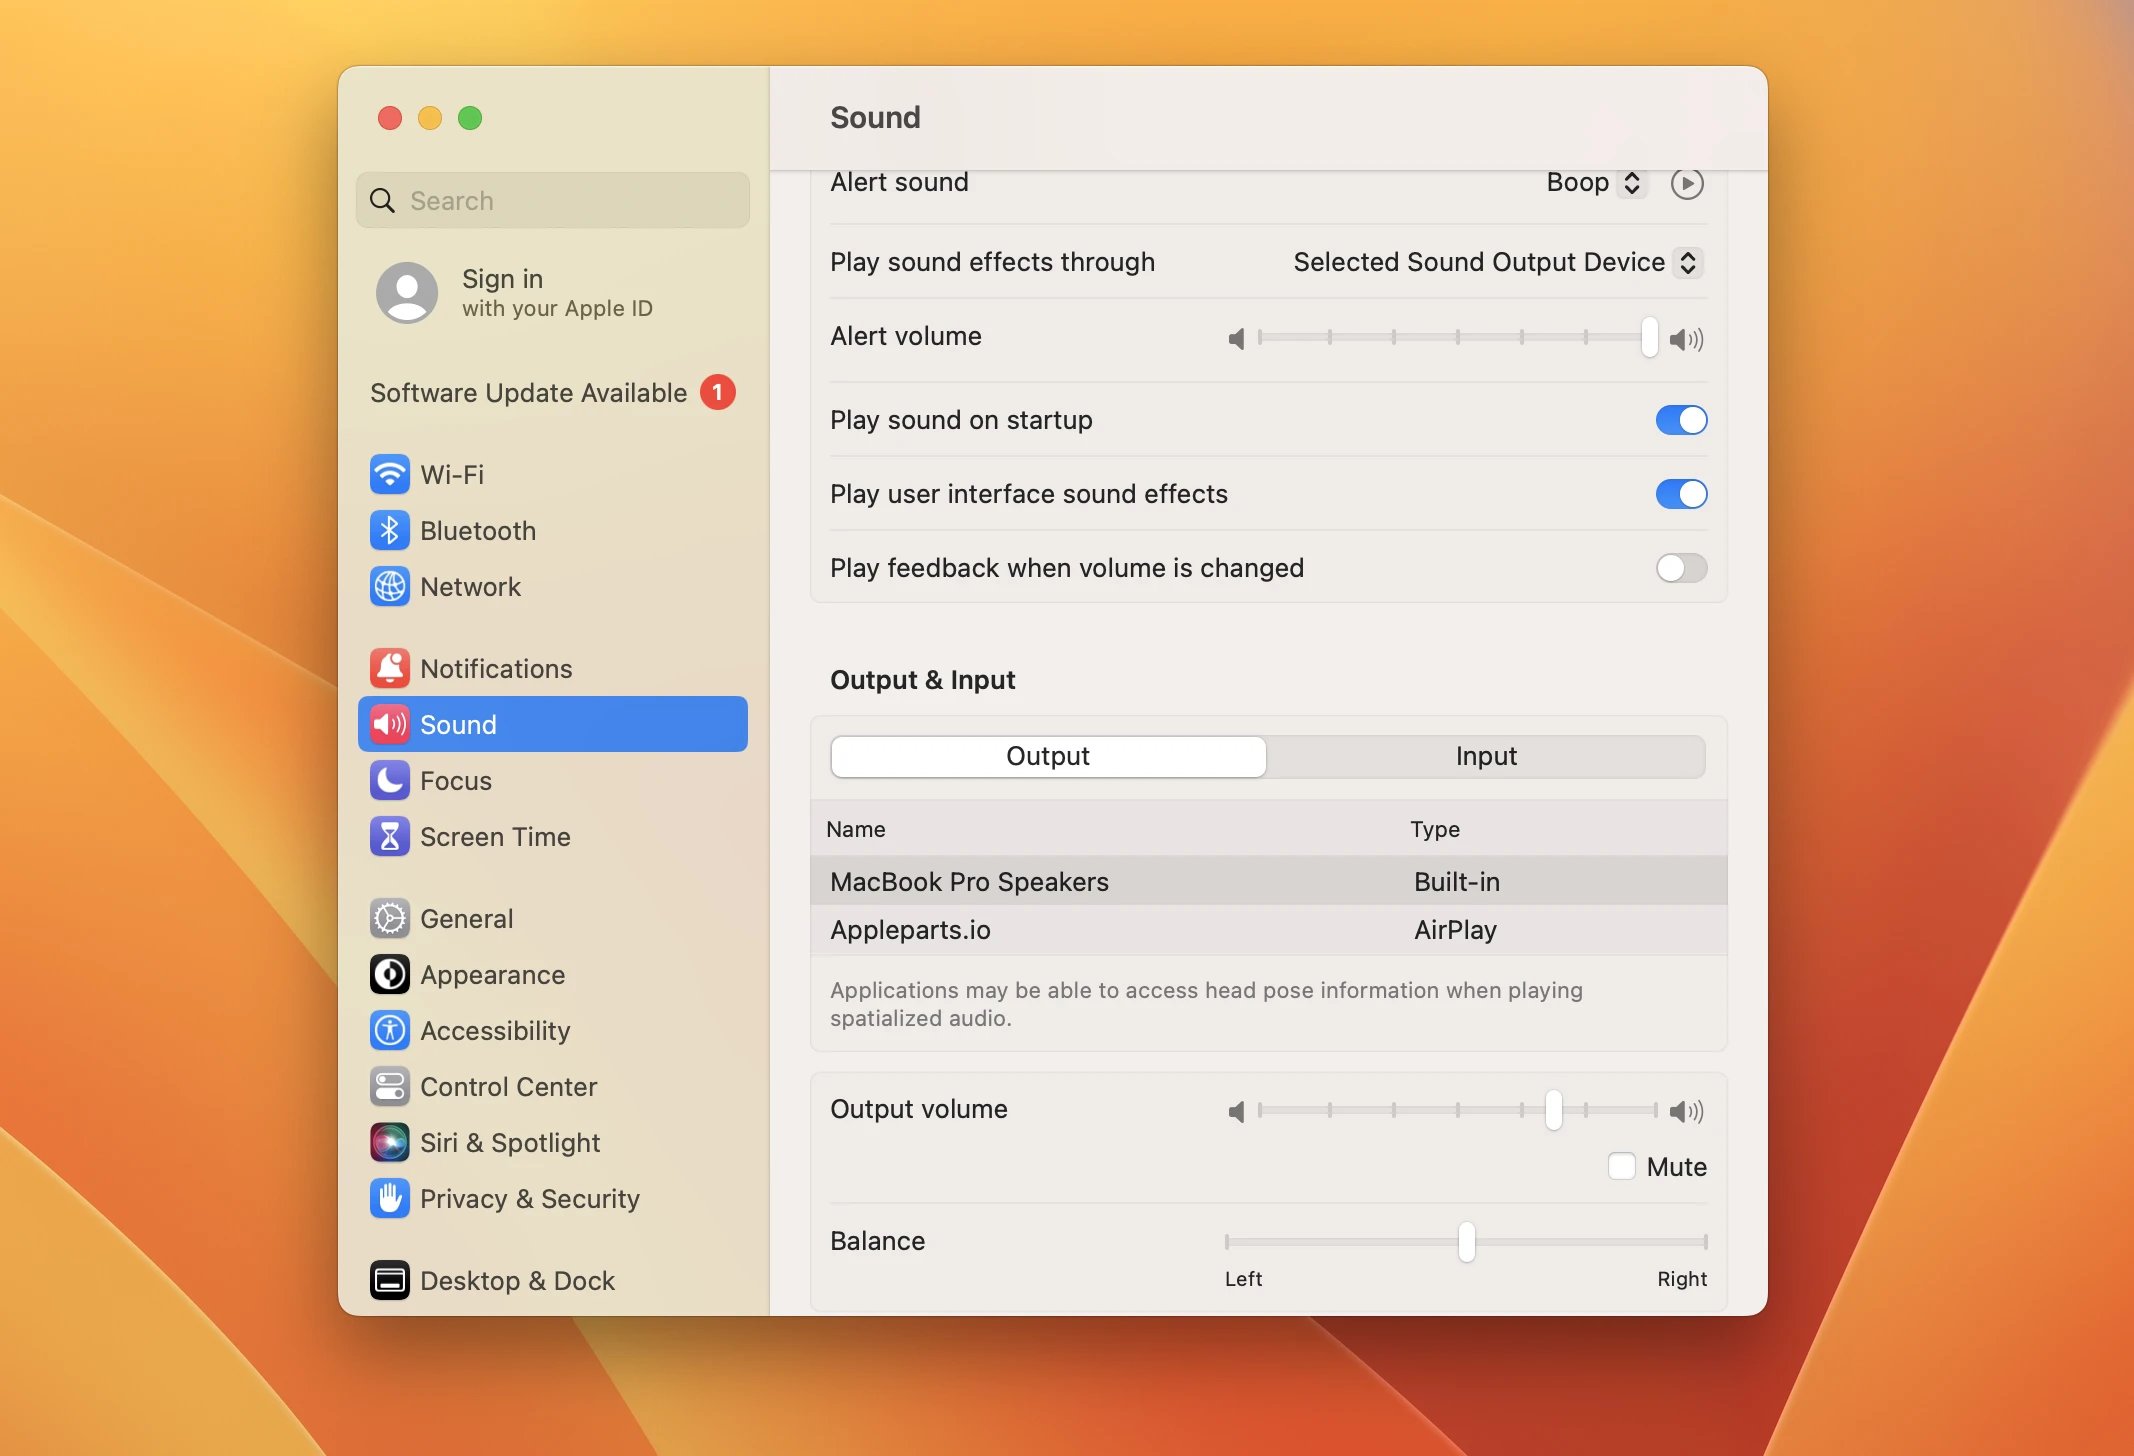Open Screen Time settings
This screenshot has width=2134, height=1456.
[x=495, y=836]
